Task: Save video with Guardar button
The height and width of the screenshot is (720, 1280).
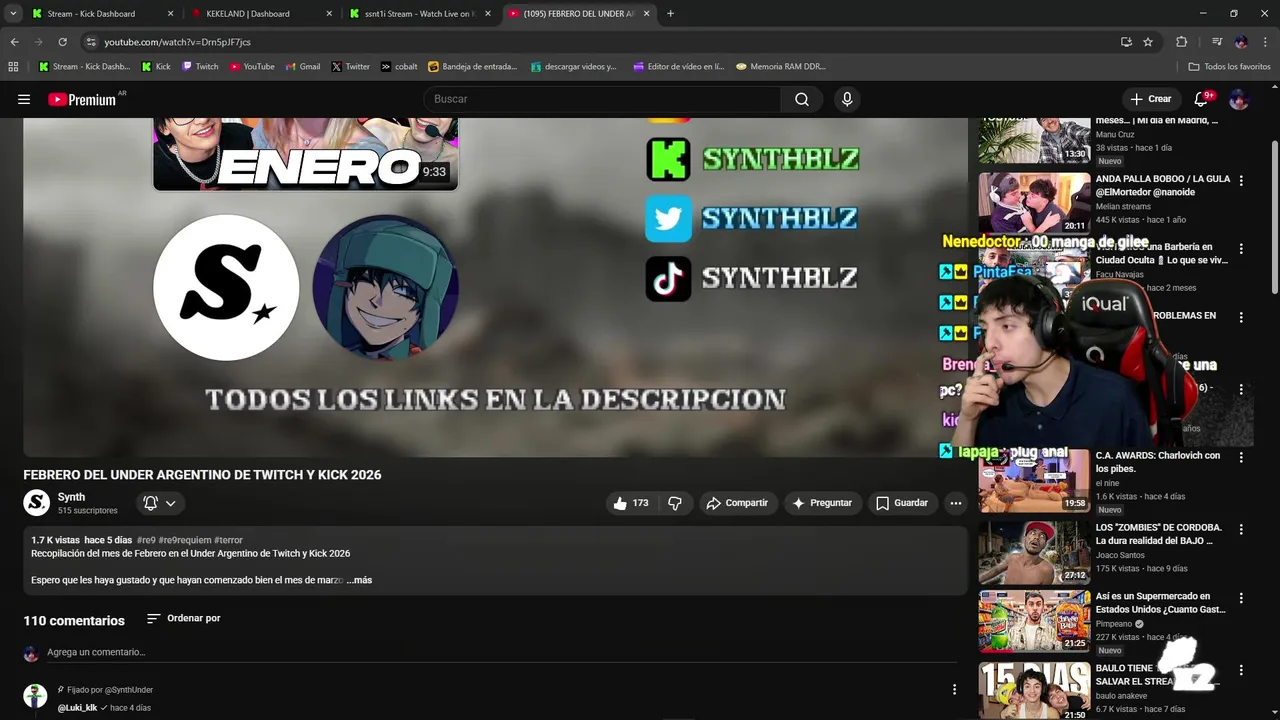Action: [x=902, y=503]
